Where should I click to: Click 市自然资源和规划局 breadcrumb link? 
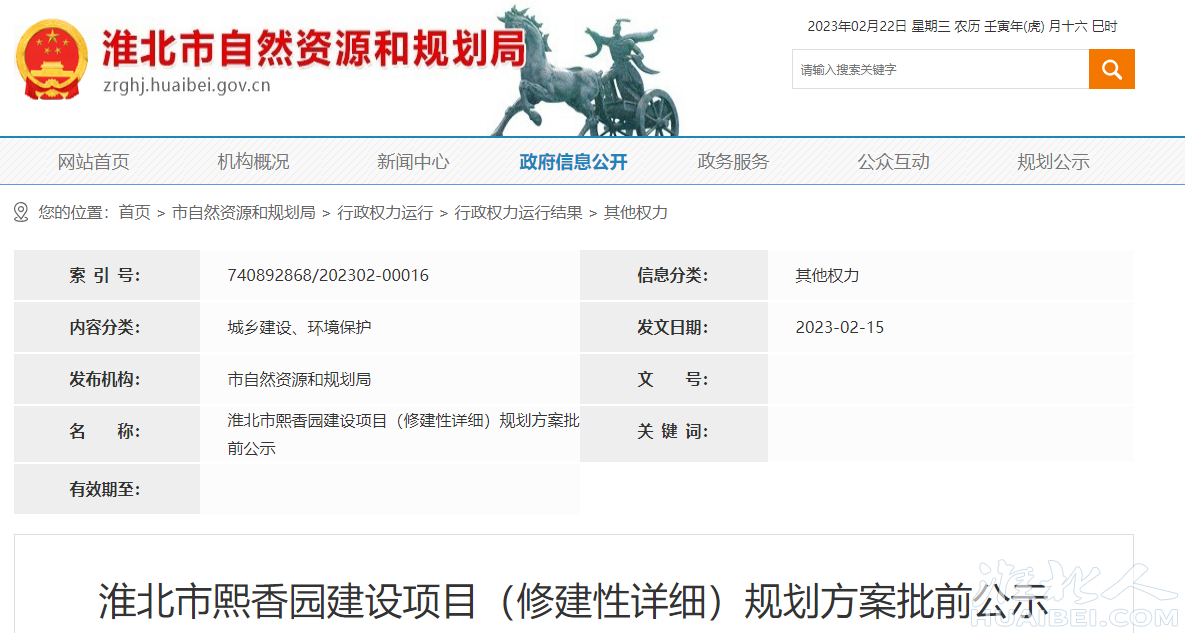coord(243,212)
